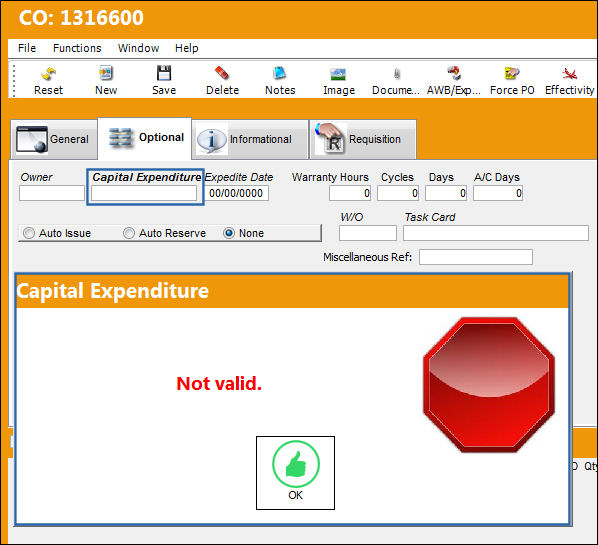598x545 pixels.
Task: Click the Force PO icon
Action: click(512, 80)
